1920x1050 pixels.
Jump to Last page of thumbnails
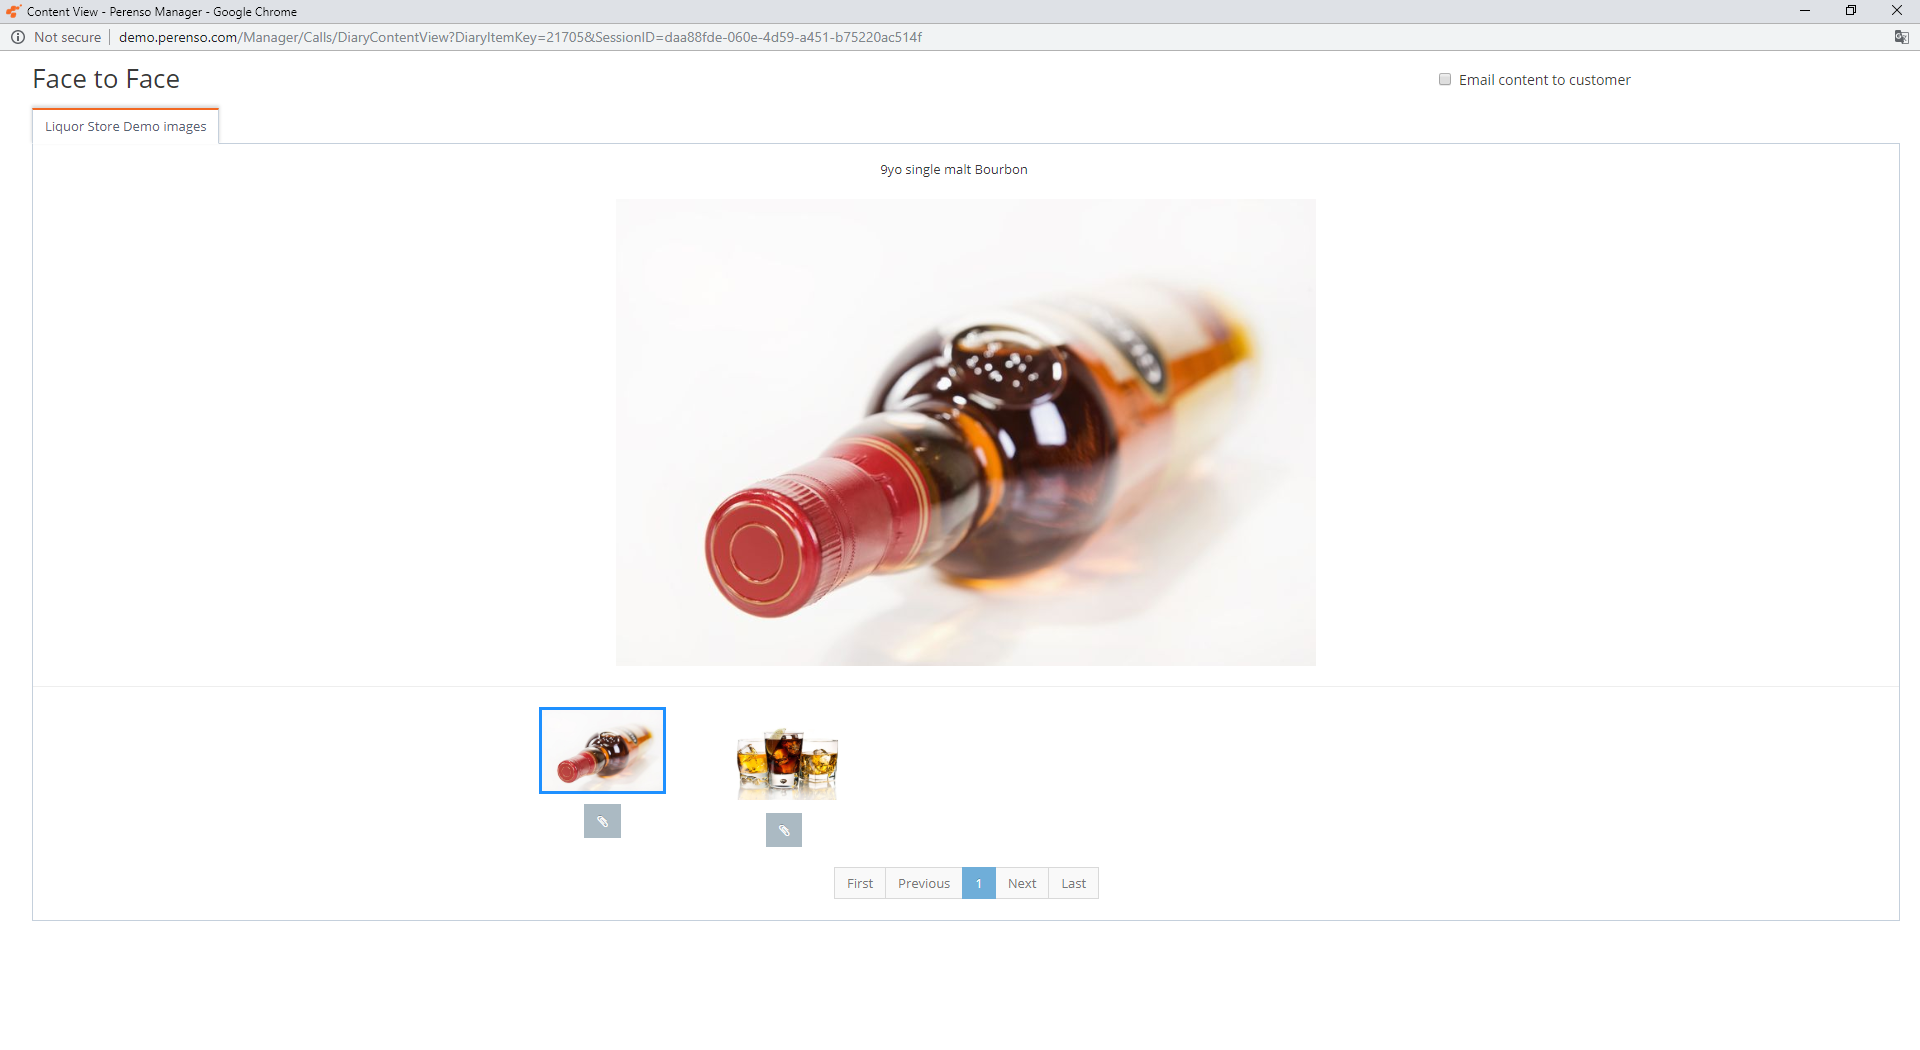1074,883
